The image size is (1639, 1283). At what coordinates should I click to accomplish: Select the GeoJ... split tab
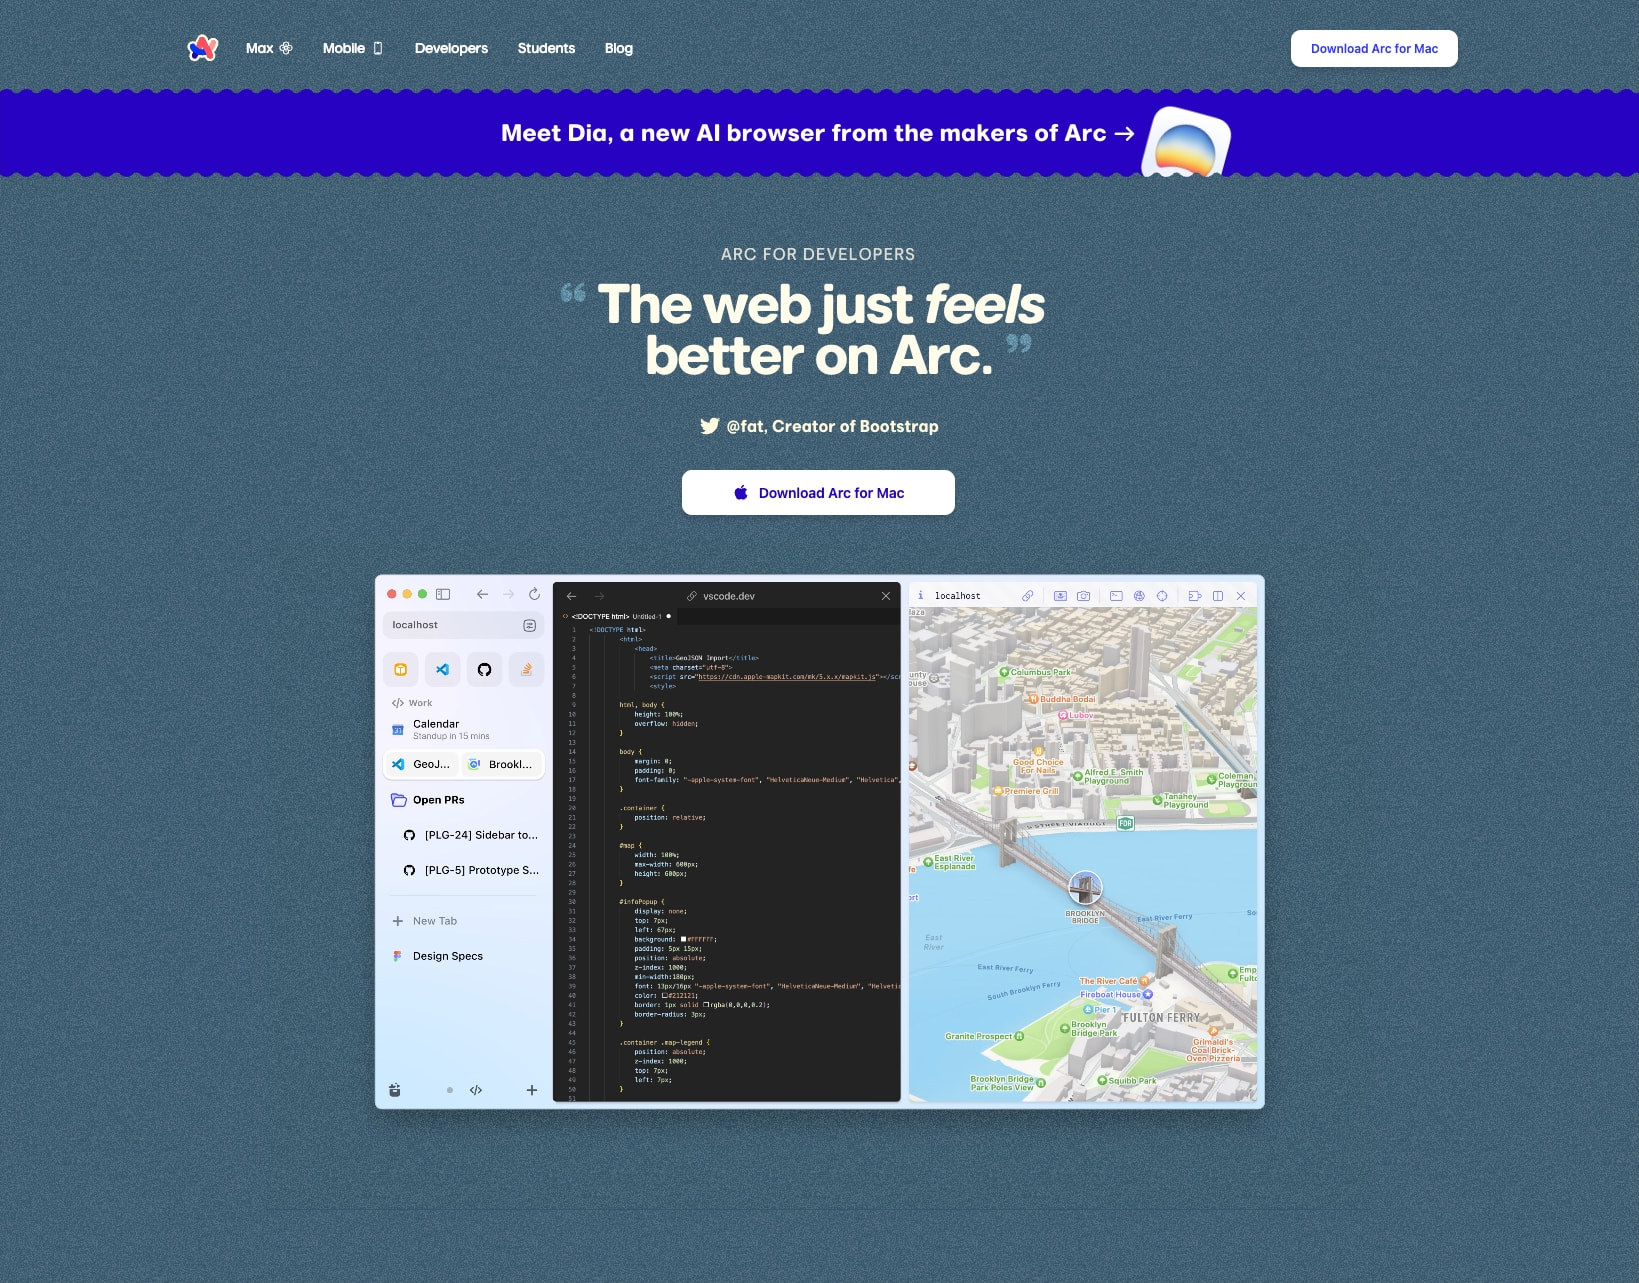point(422,764)
